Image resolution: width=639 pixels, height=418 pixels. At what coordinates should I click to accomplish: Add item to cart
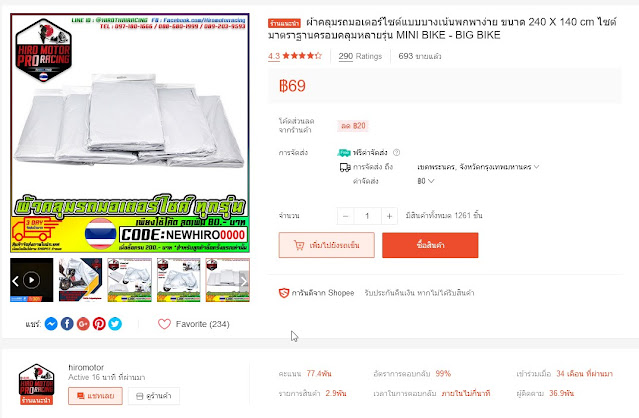tap(326, 245)
